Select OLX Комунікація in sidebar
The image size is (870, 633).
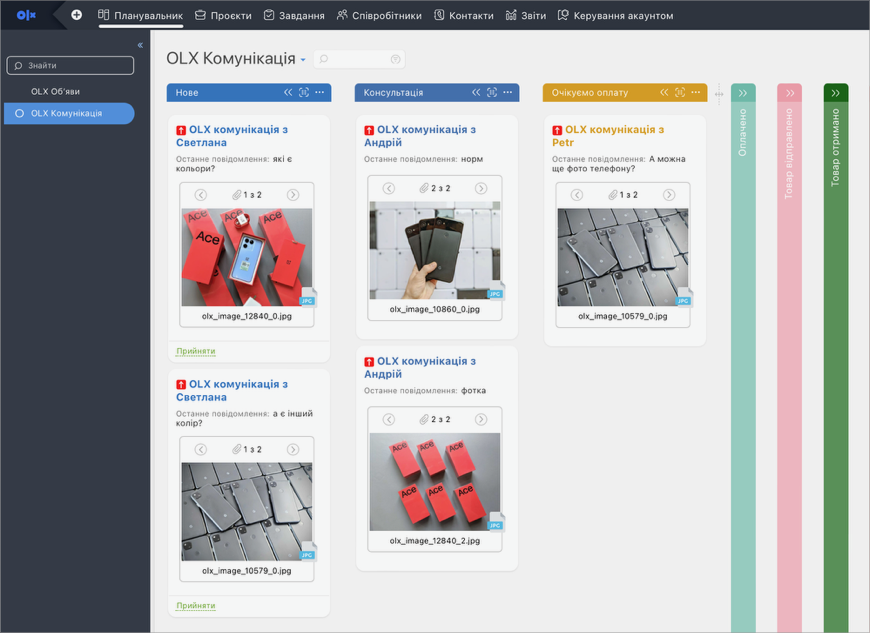click(69, 113)
